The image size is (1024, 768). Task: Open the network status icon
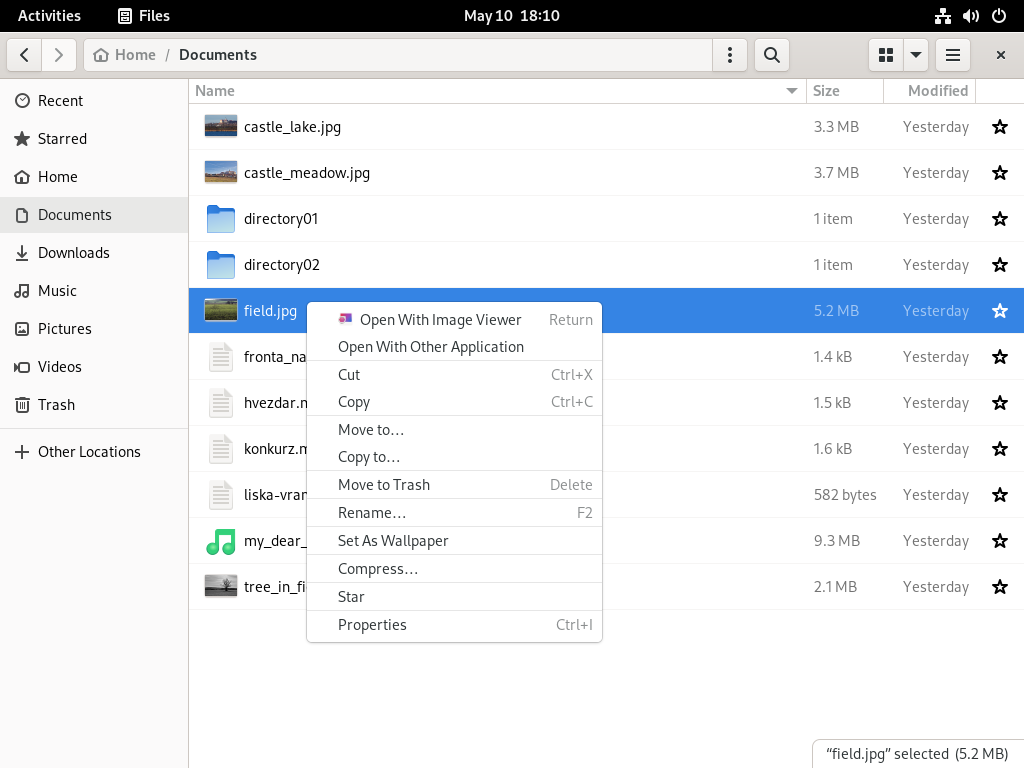point(942,16)
